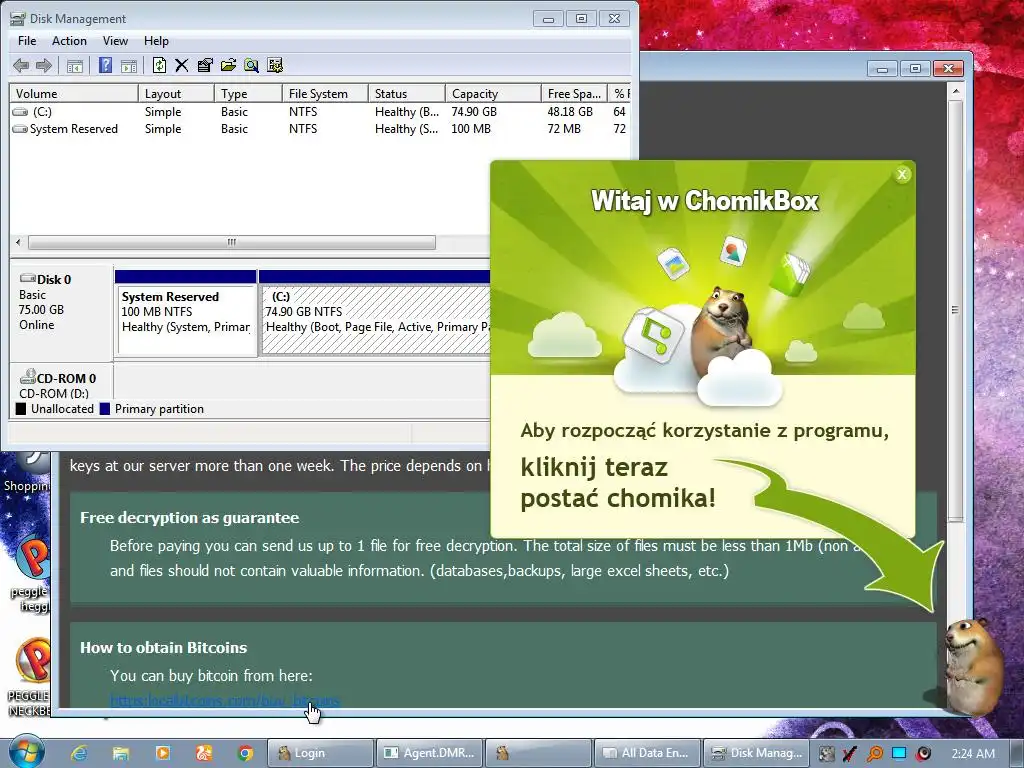Open the blue Help question-mark icon
Viewport: 1024px width, 768px height.
click(x=105, y=65)
